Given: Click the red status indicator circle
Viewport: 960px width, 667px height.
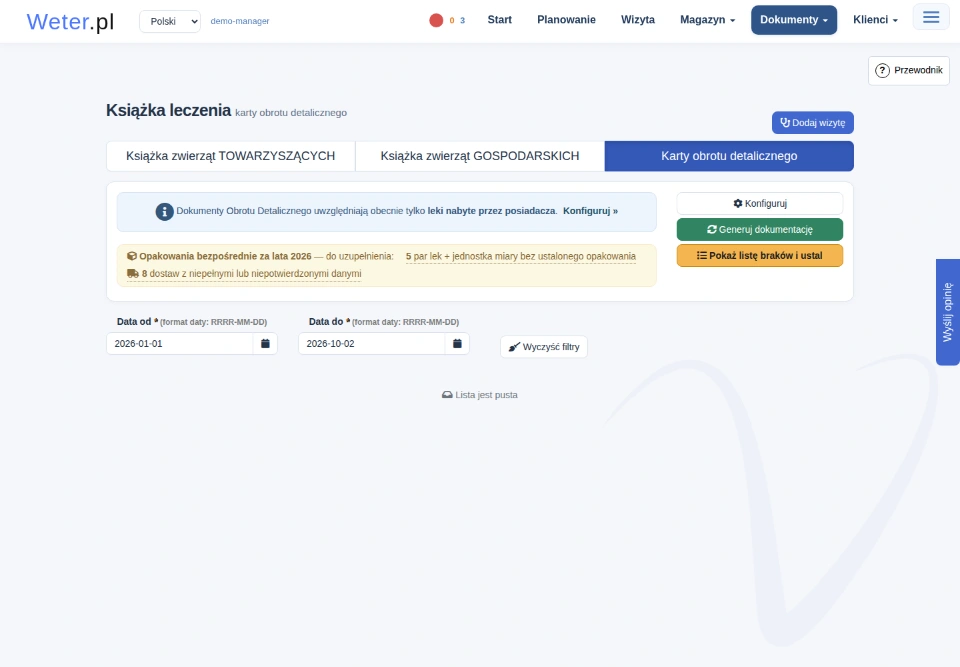Looking at the screenshot, I should click(436, 20).
